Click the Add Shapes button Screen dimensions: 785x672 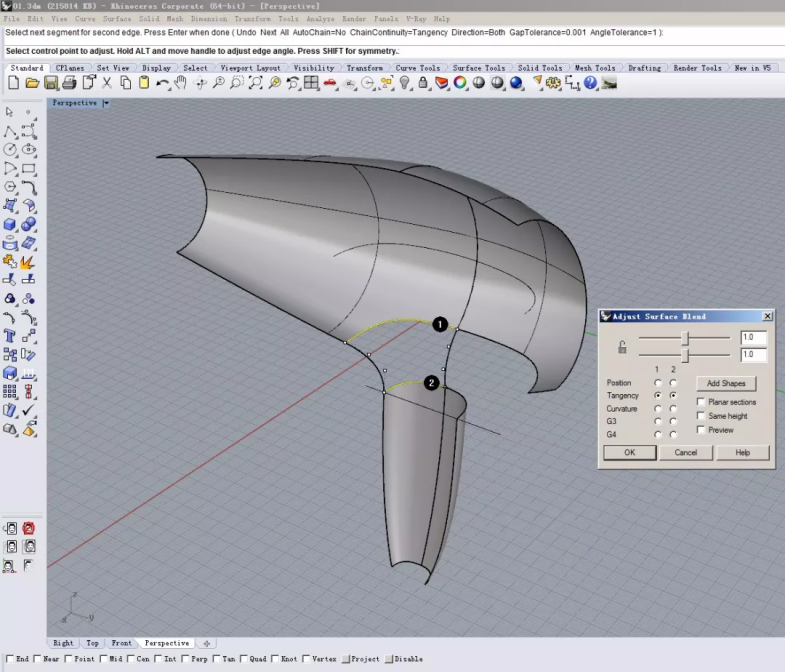726,383
